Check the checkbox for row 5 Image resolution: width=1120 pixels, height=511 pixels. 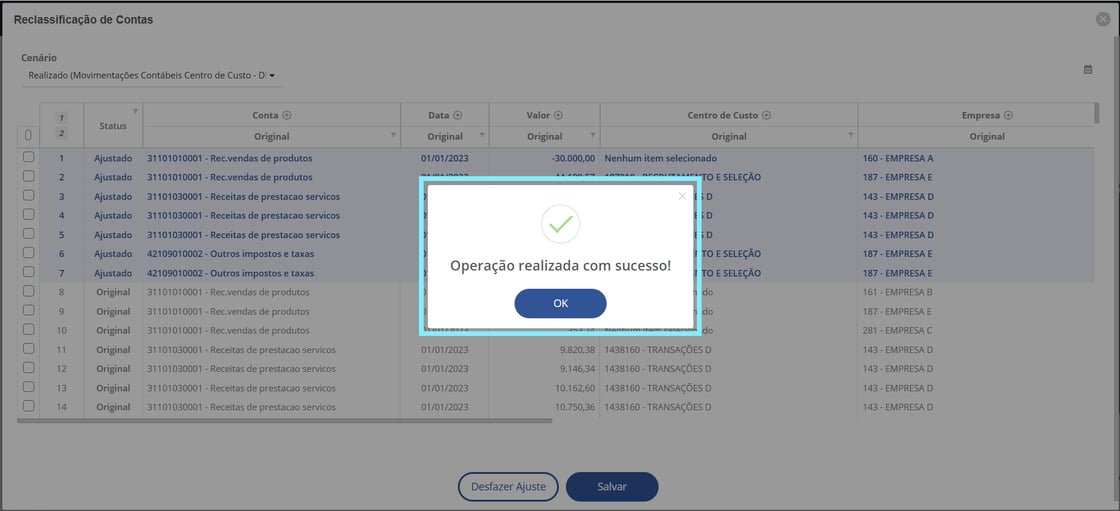(29, 234)
